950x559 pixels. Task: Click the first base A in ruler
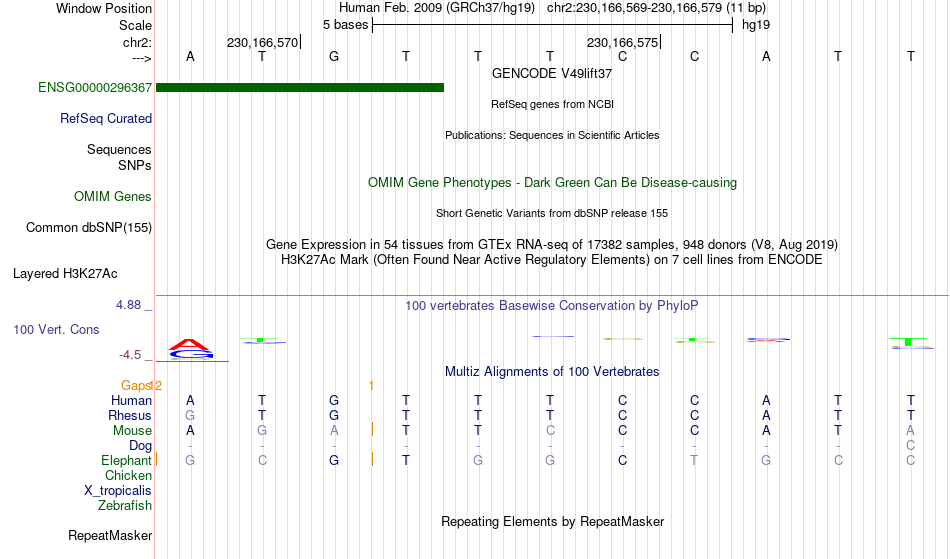(190, 57)
